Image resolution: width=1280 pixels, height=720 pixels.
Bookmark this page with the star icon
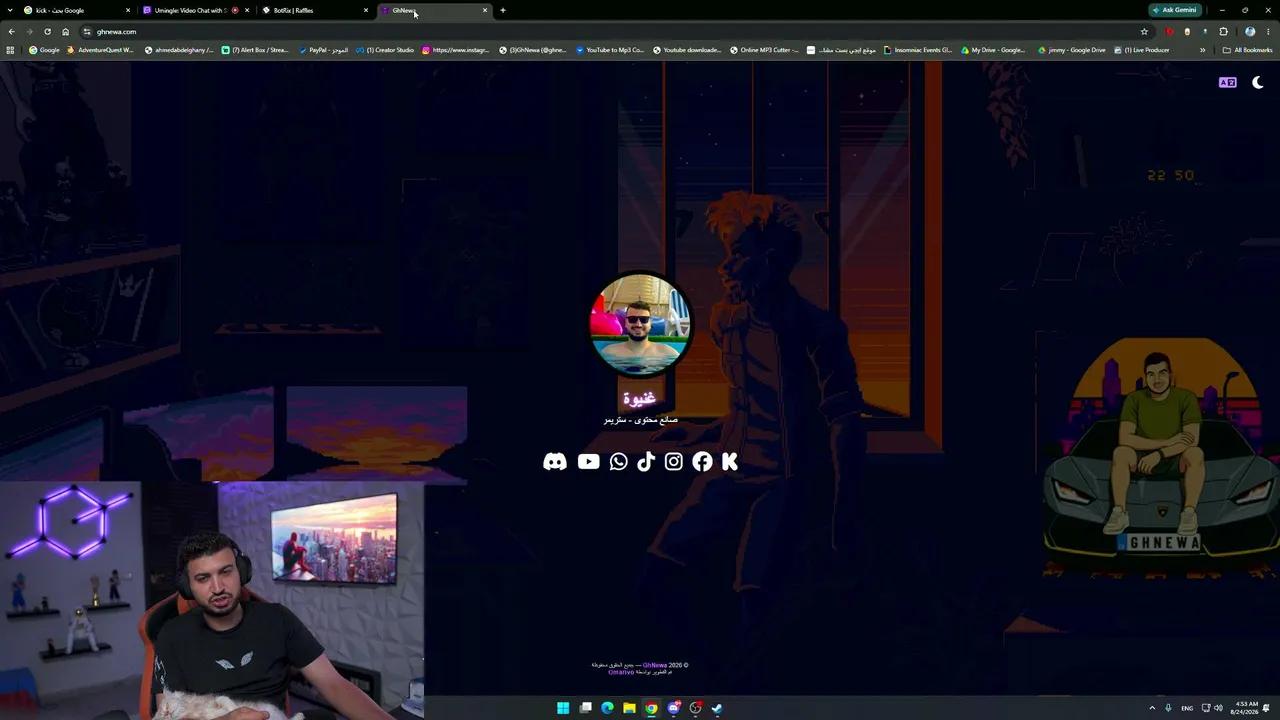[x=1144, y=32]
